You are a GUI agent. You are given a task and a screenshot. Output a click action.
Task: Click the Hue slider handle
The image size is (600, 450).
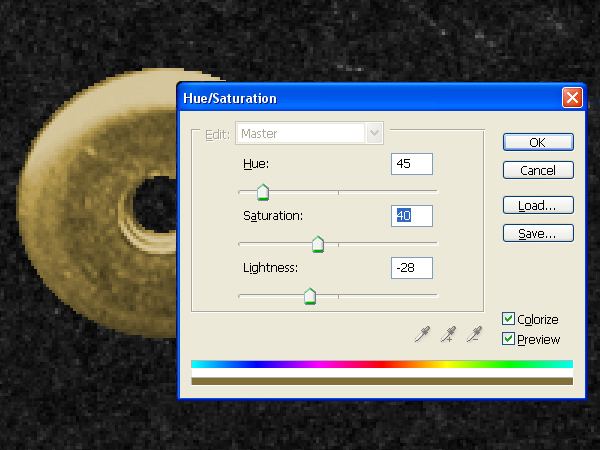(x=263, y=192)
